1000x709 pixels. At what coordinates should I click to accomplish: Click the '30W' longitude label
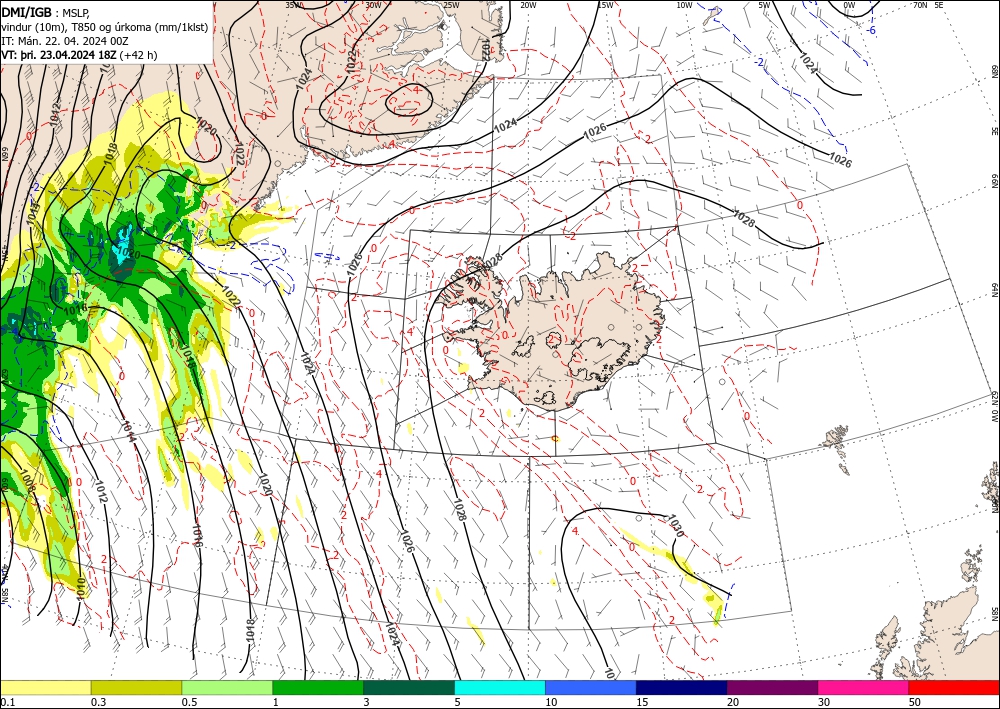(x=373, y=5)
